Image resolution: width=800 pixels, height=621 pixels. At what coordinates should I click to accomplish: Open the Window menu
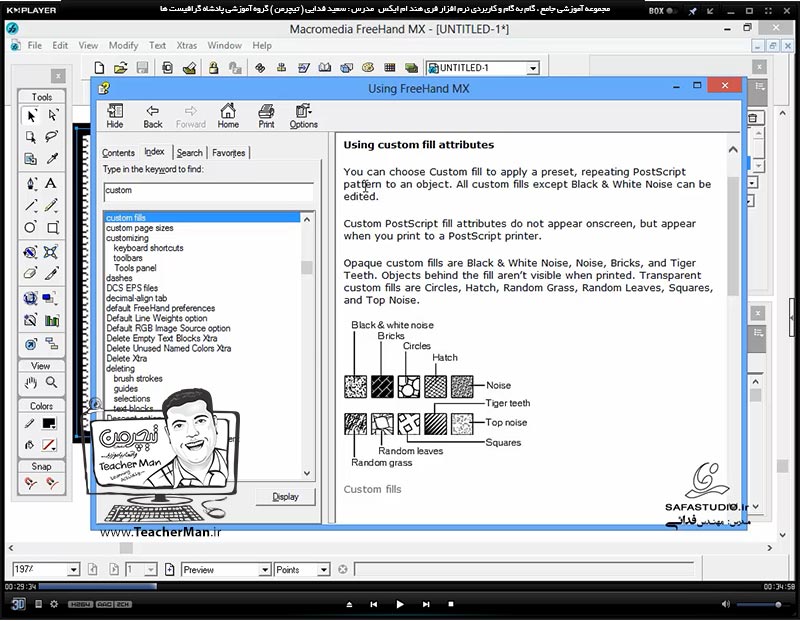pos(224,45)
